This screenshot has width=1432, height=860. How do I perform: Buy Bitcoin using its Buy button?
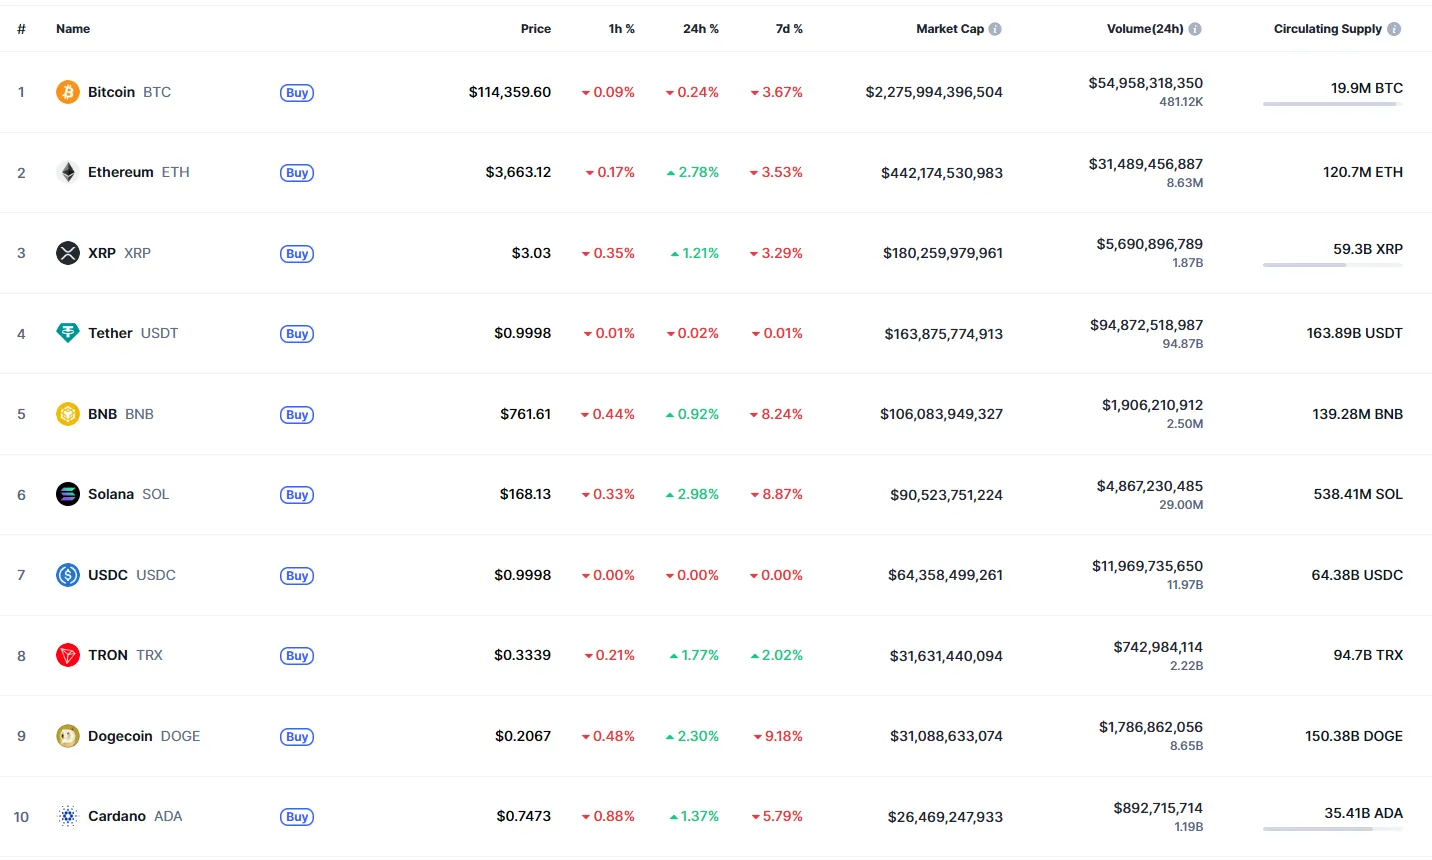point(297,93)
